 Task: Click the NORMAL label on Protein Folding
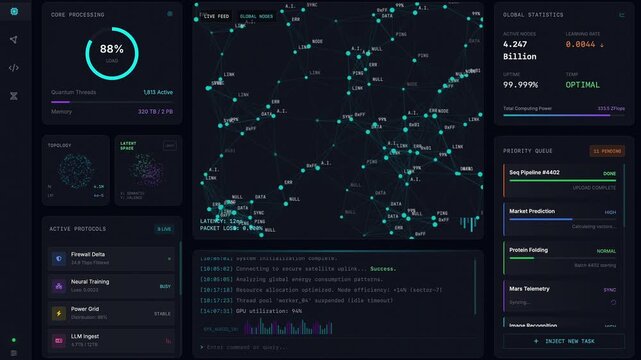tap(606, 251)
